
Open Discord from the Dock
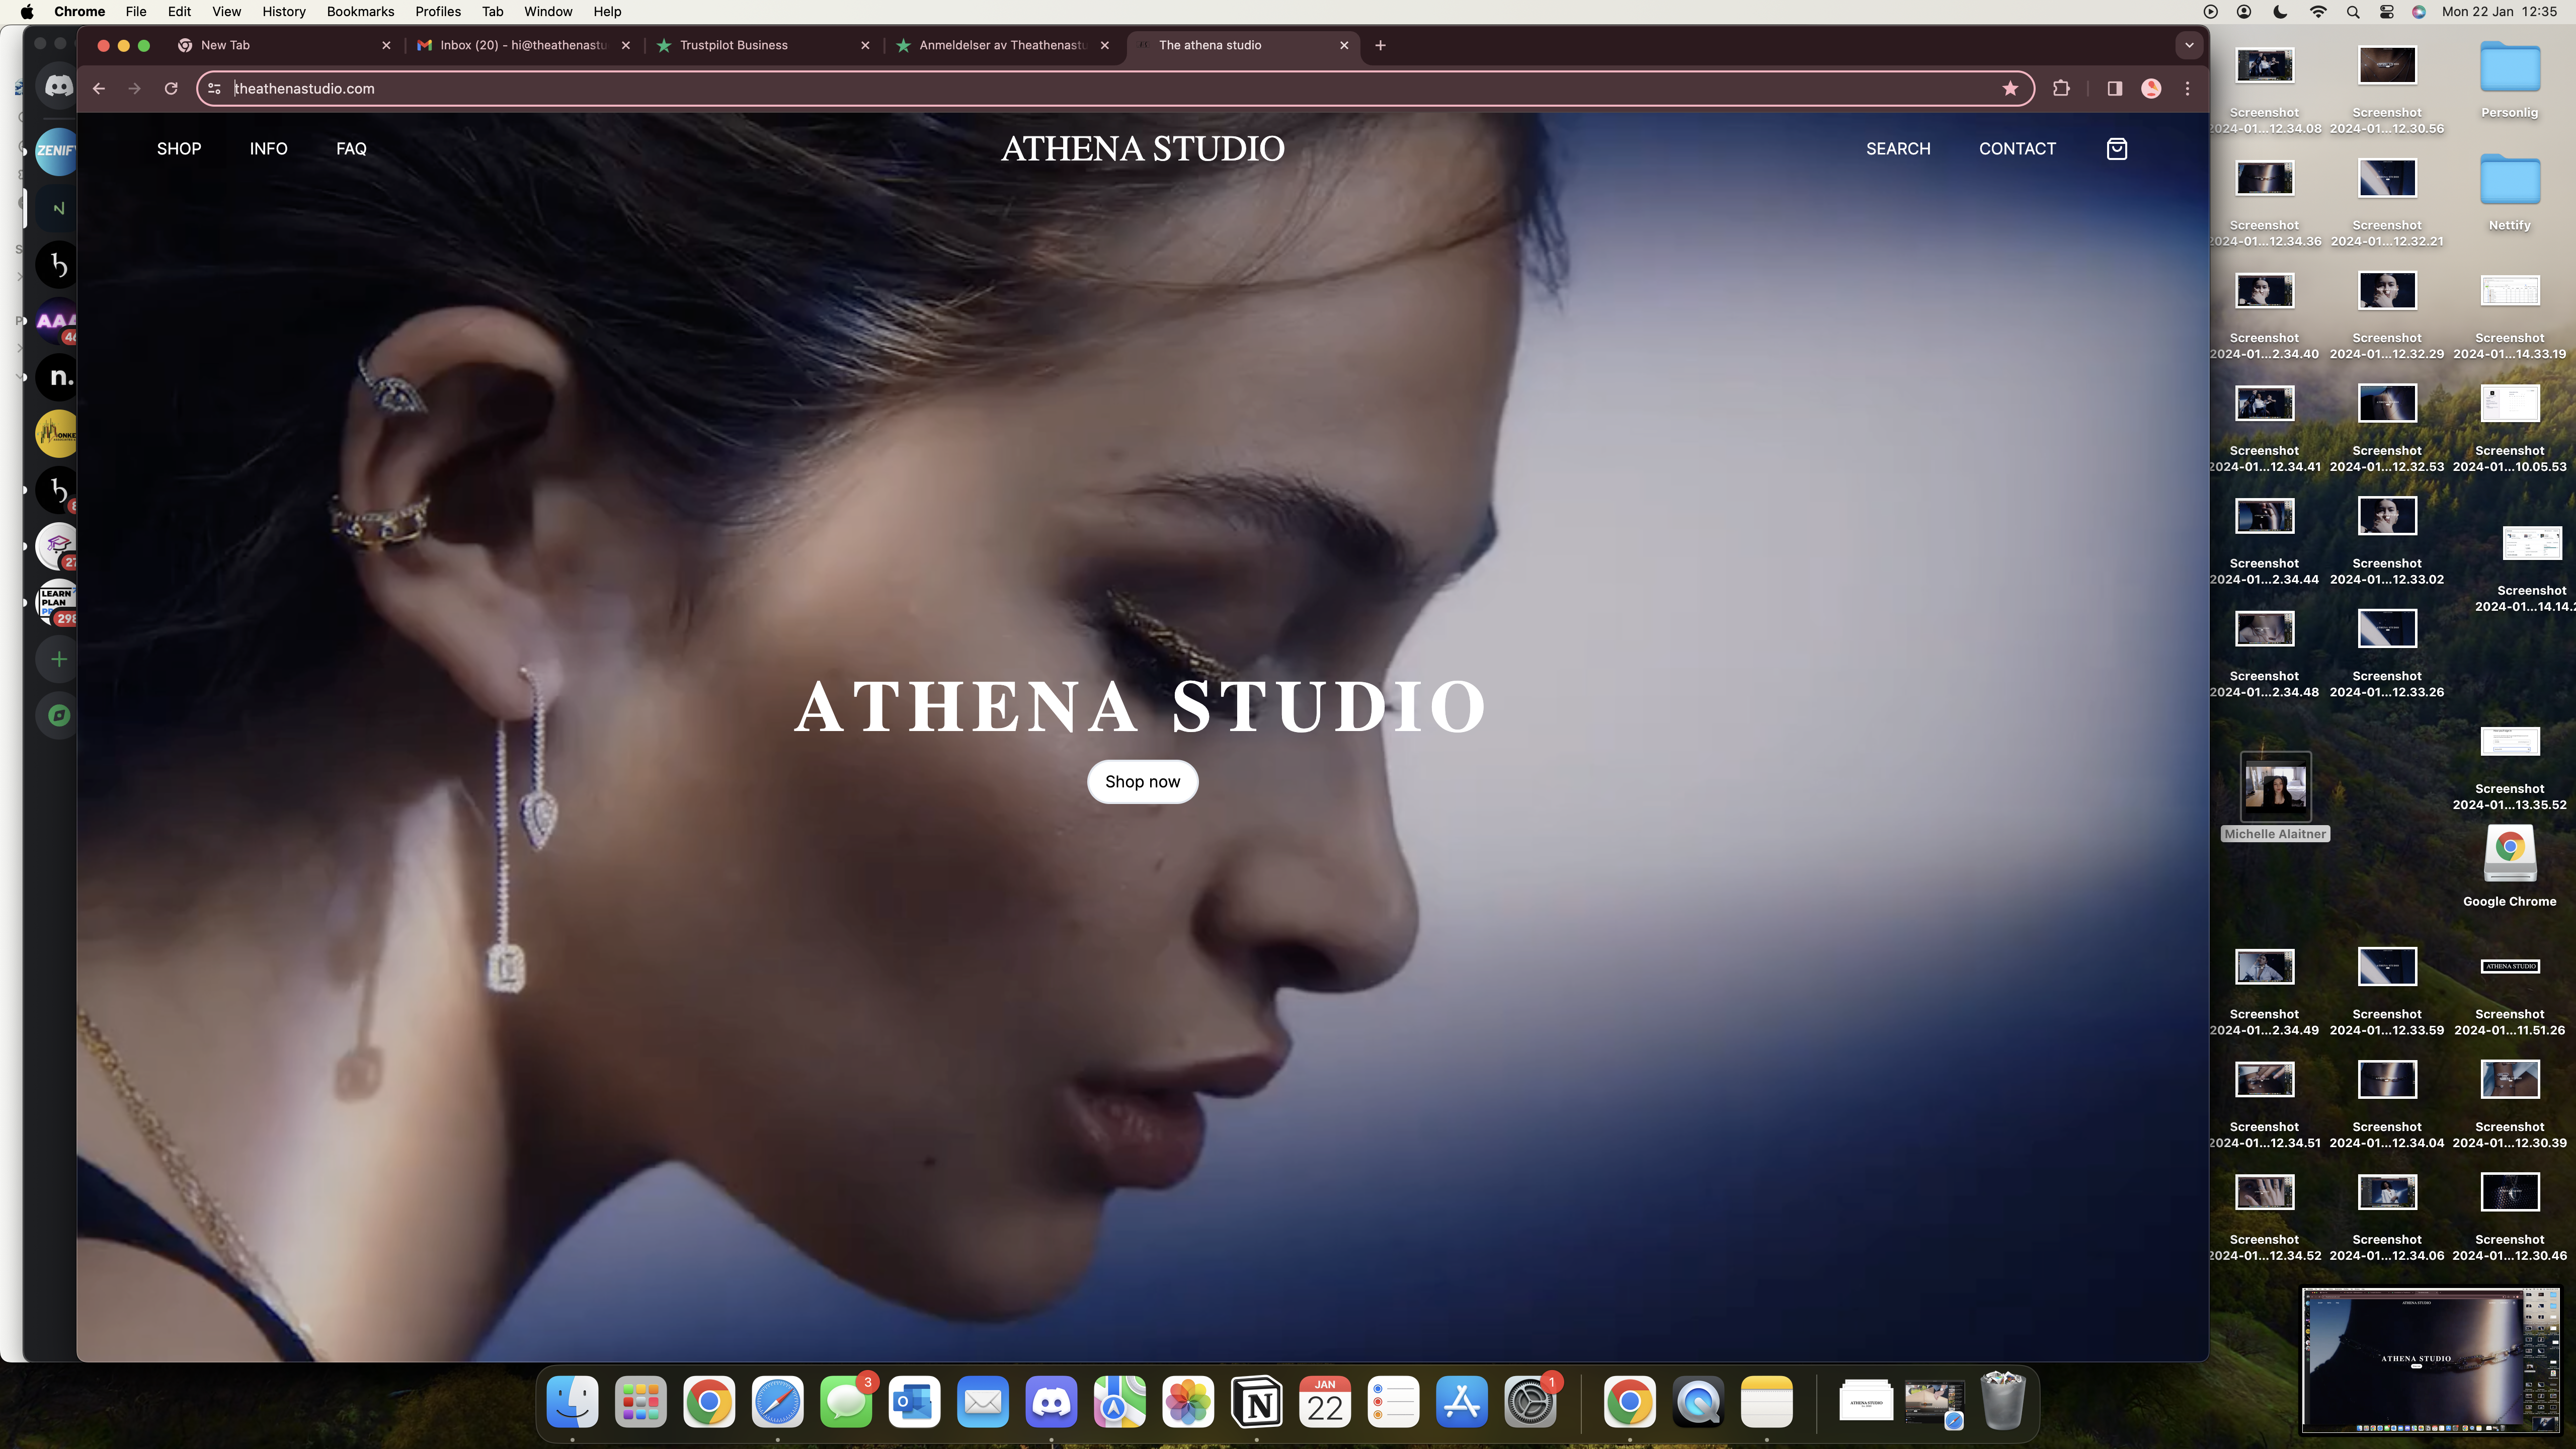click(x=1052, y=1402)
